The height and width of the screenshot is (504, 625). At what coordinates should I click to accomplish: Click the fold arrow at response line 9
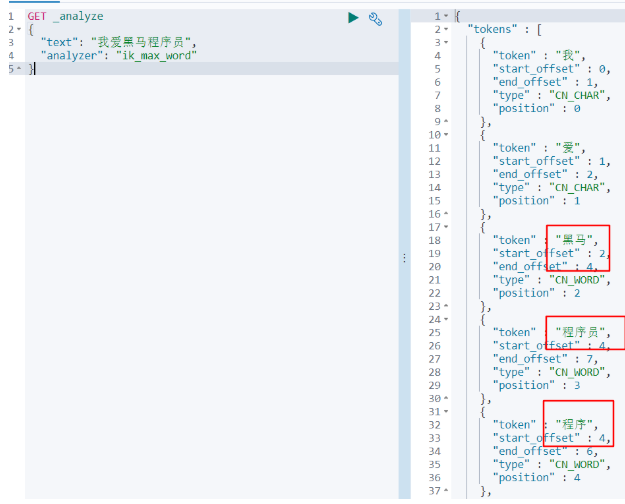[446, 121]
